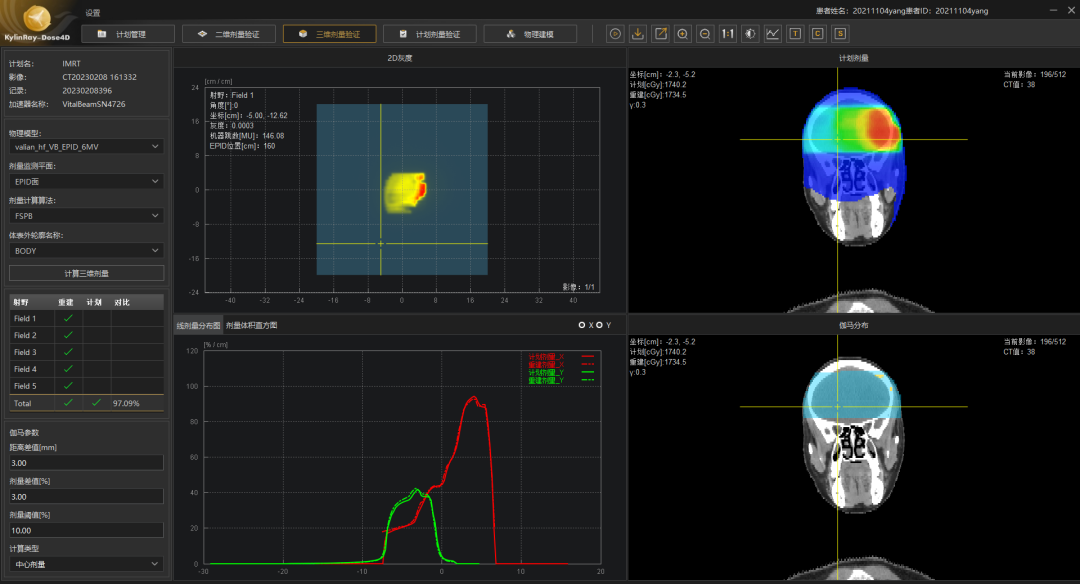The height and width of the screenshot is (584, 1080).
Task: Click the 计算三维剂量 button
Action: pos(86,273)
